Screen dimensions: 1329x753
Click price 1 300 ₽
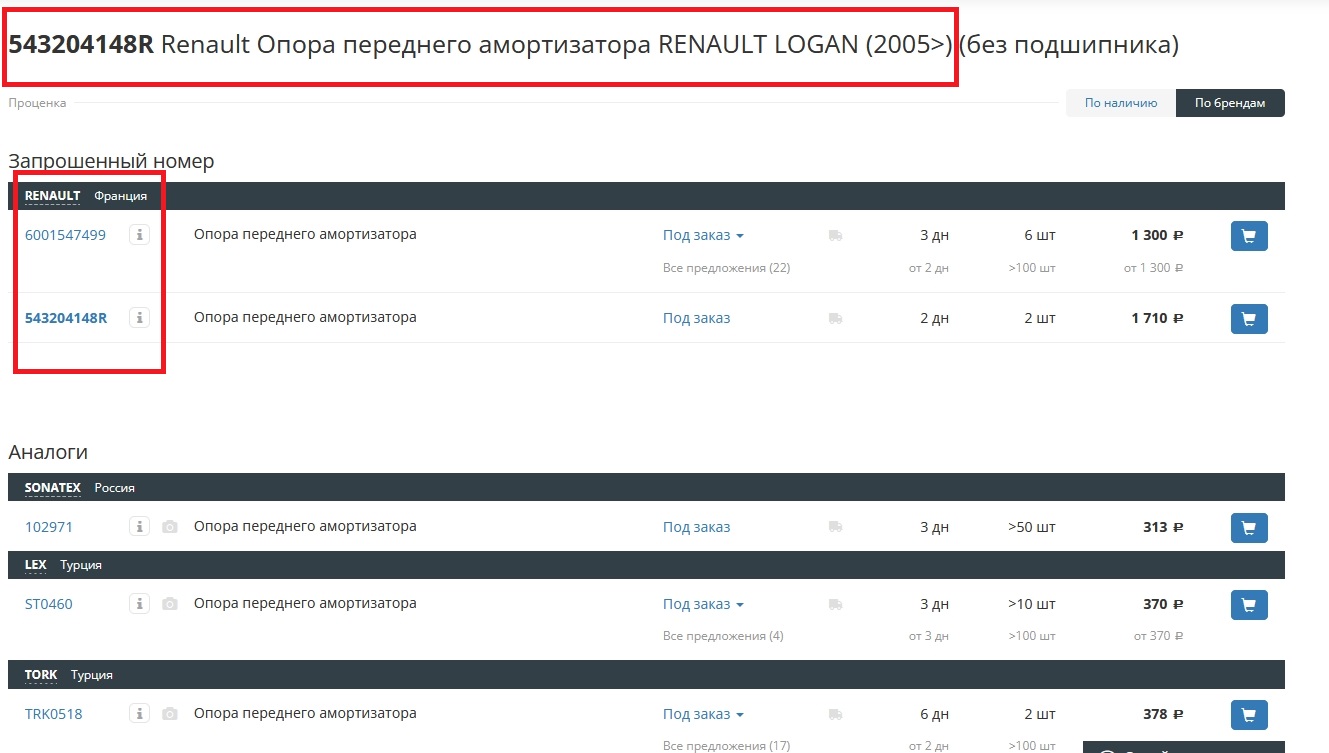coord(1157,236)
